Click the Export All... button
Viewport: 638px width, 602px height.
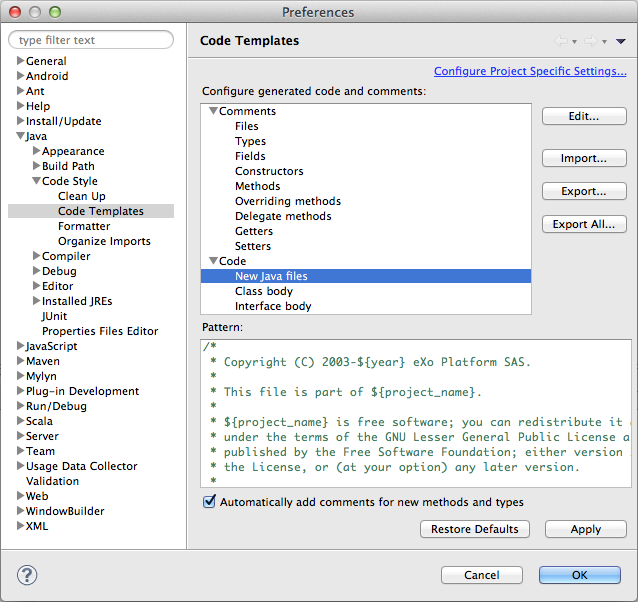pyautogui.click(x=584, y=224)
